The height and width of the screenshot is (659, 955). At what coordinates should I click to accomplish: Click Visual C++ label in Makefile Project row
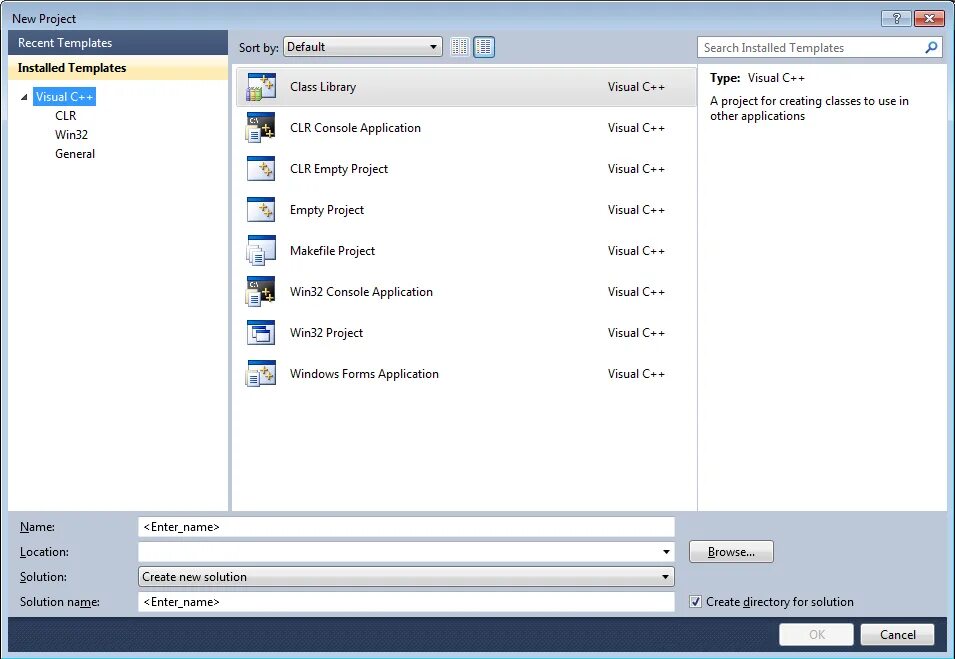point(636,250)
